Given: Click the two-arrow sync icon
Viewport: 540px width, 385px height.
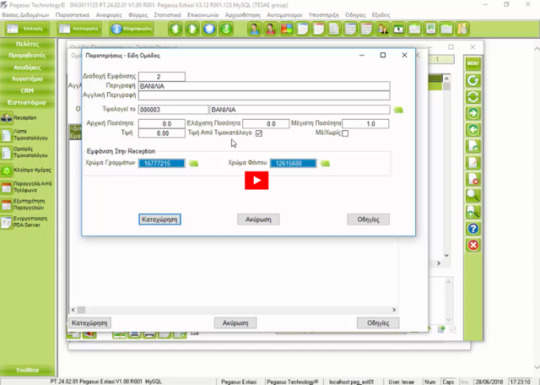Looking at the screenshot, I should click(x=473, y=97).
